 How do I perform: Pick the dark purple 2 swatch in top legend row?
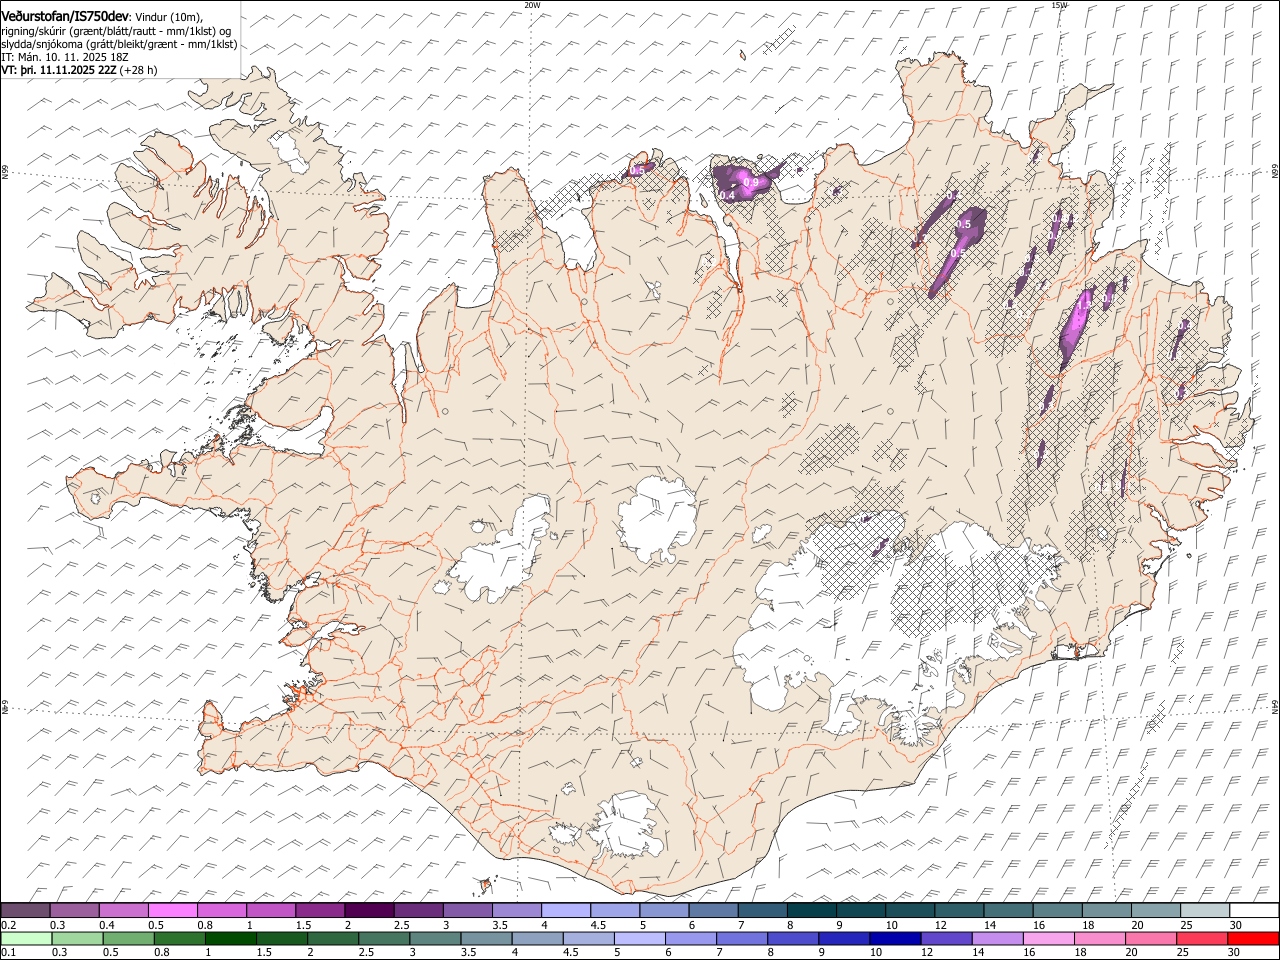368,910
